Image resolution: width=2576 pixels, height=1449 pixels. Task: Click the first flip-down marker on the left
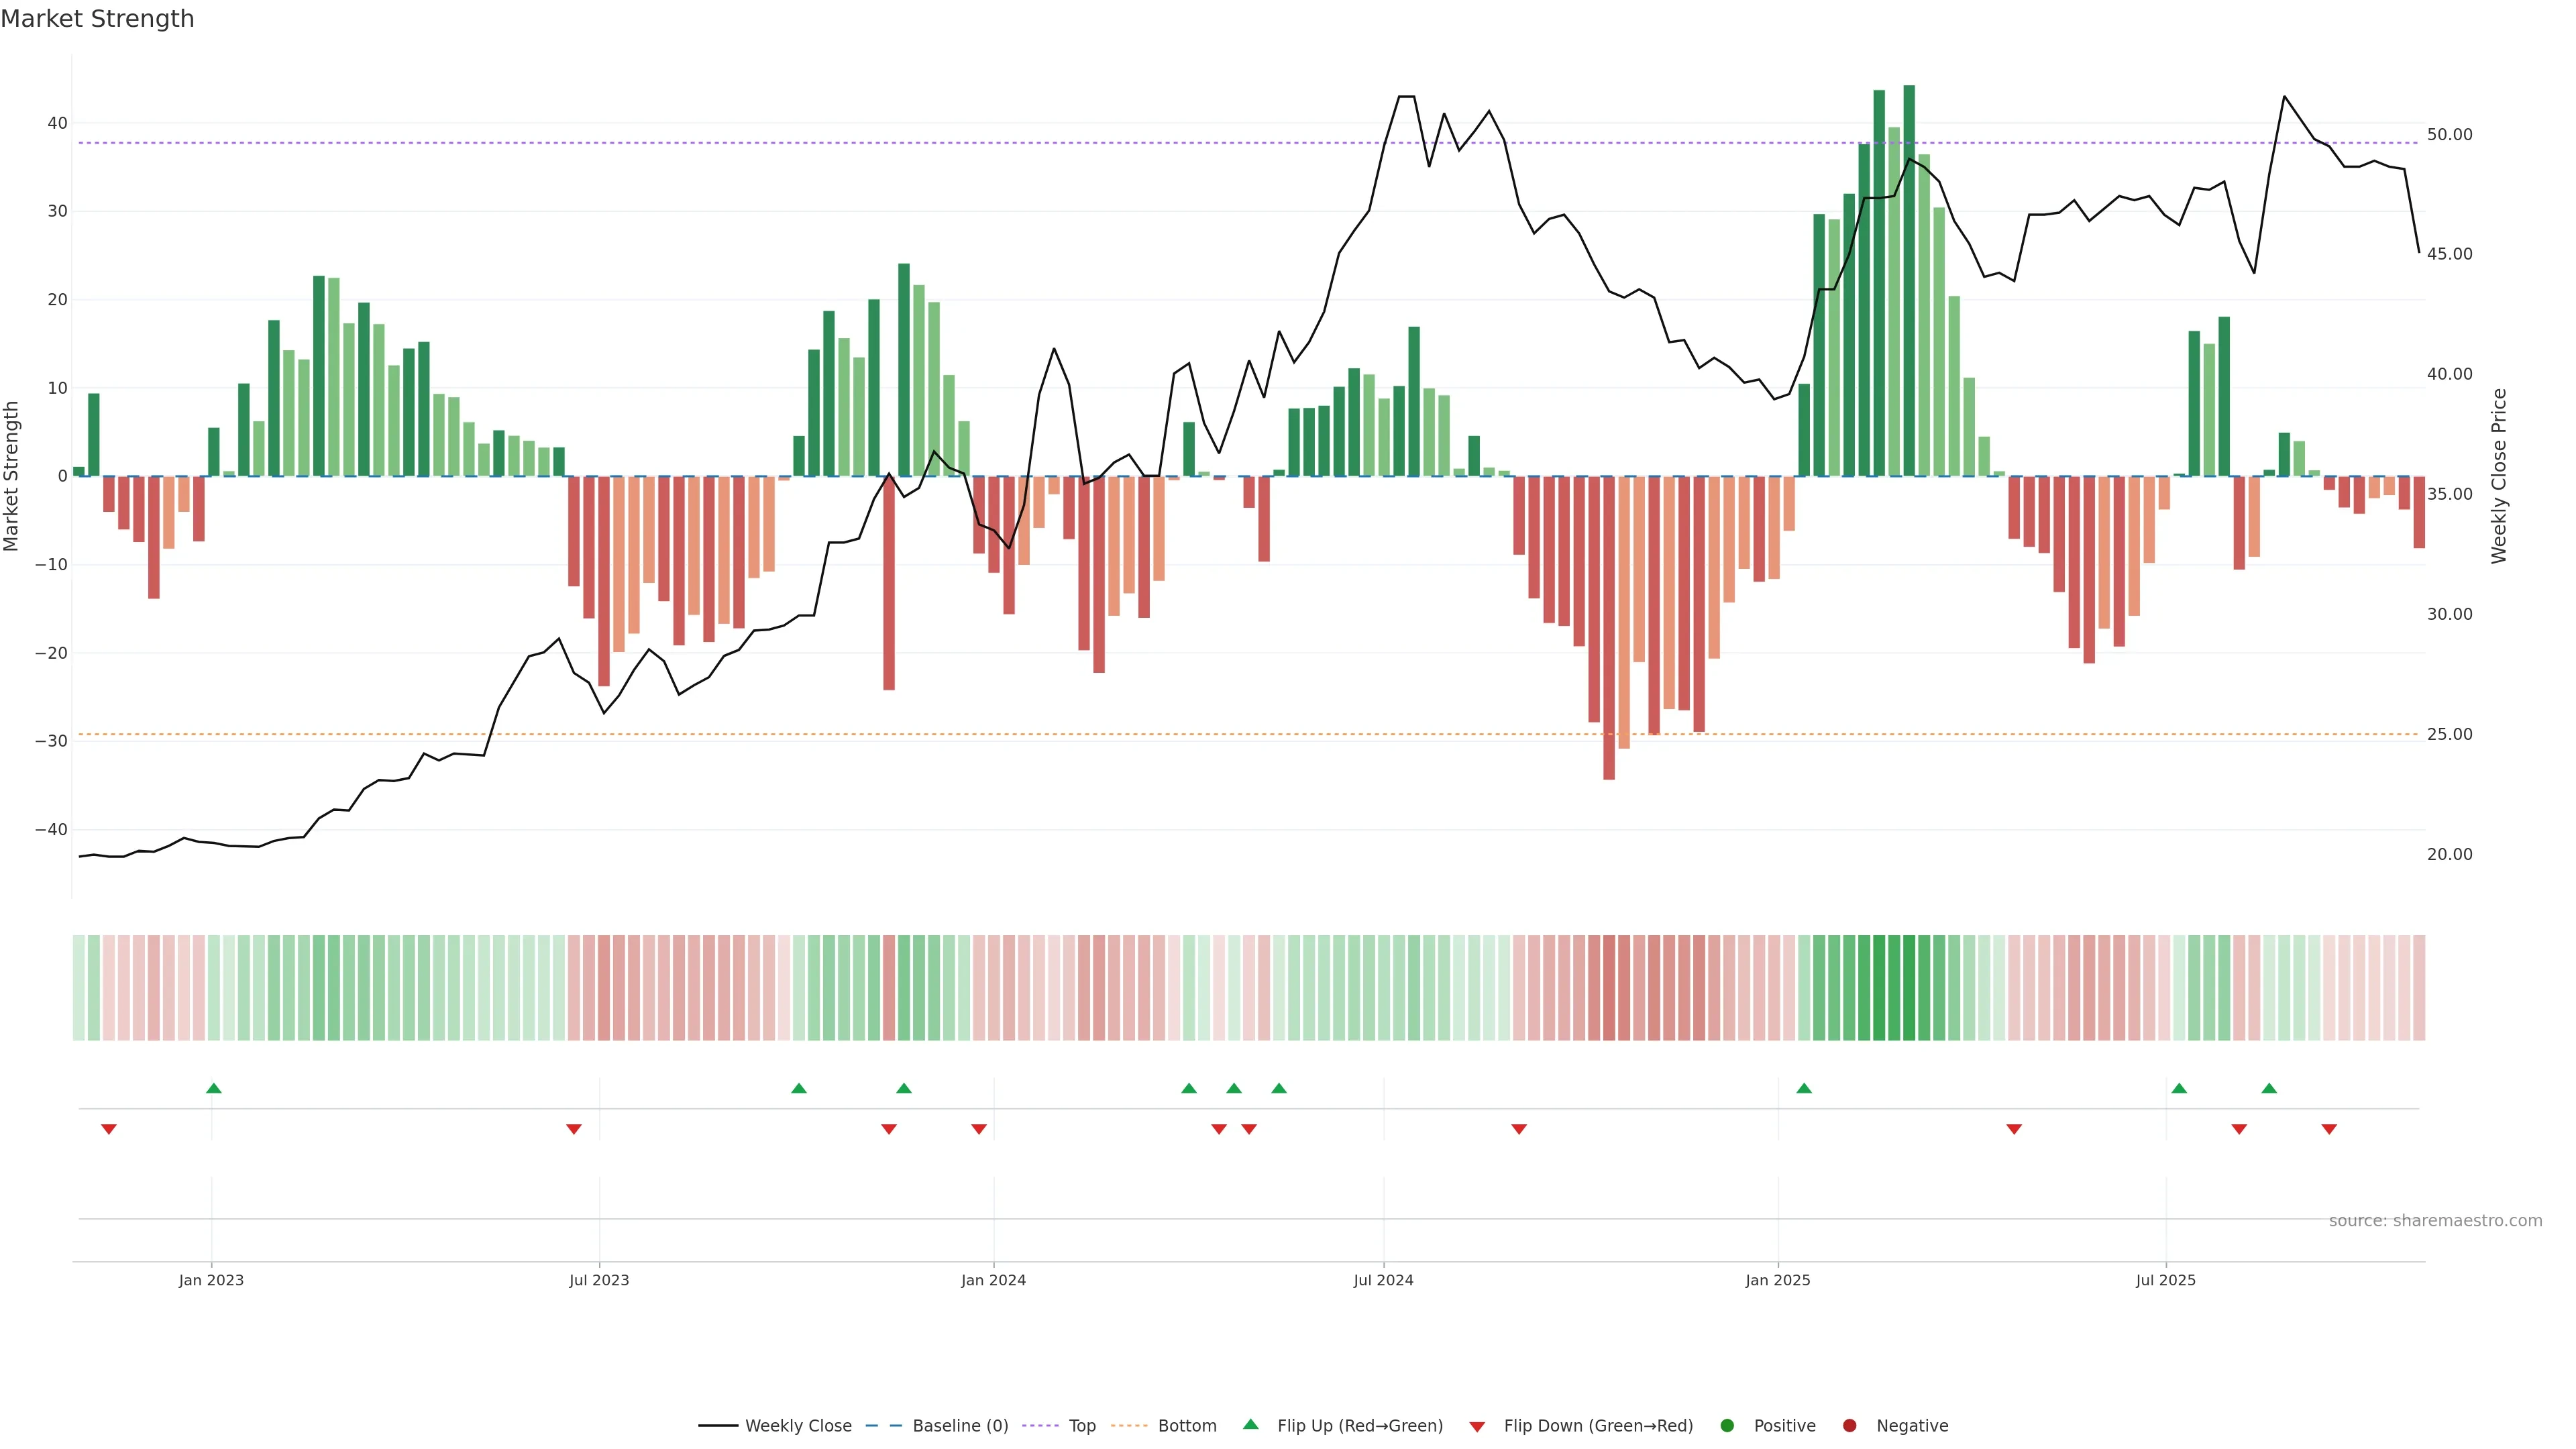pos(109,1129)
